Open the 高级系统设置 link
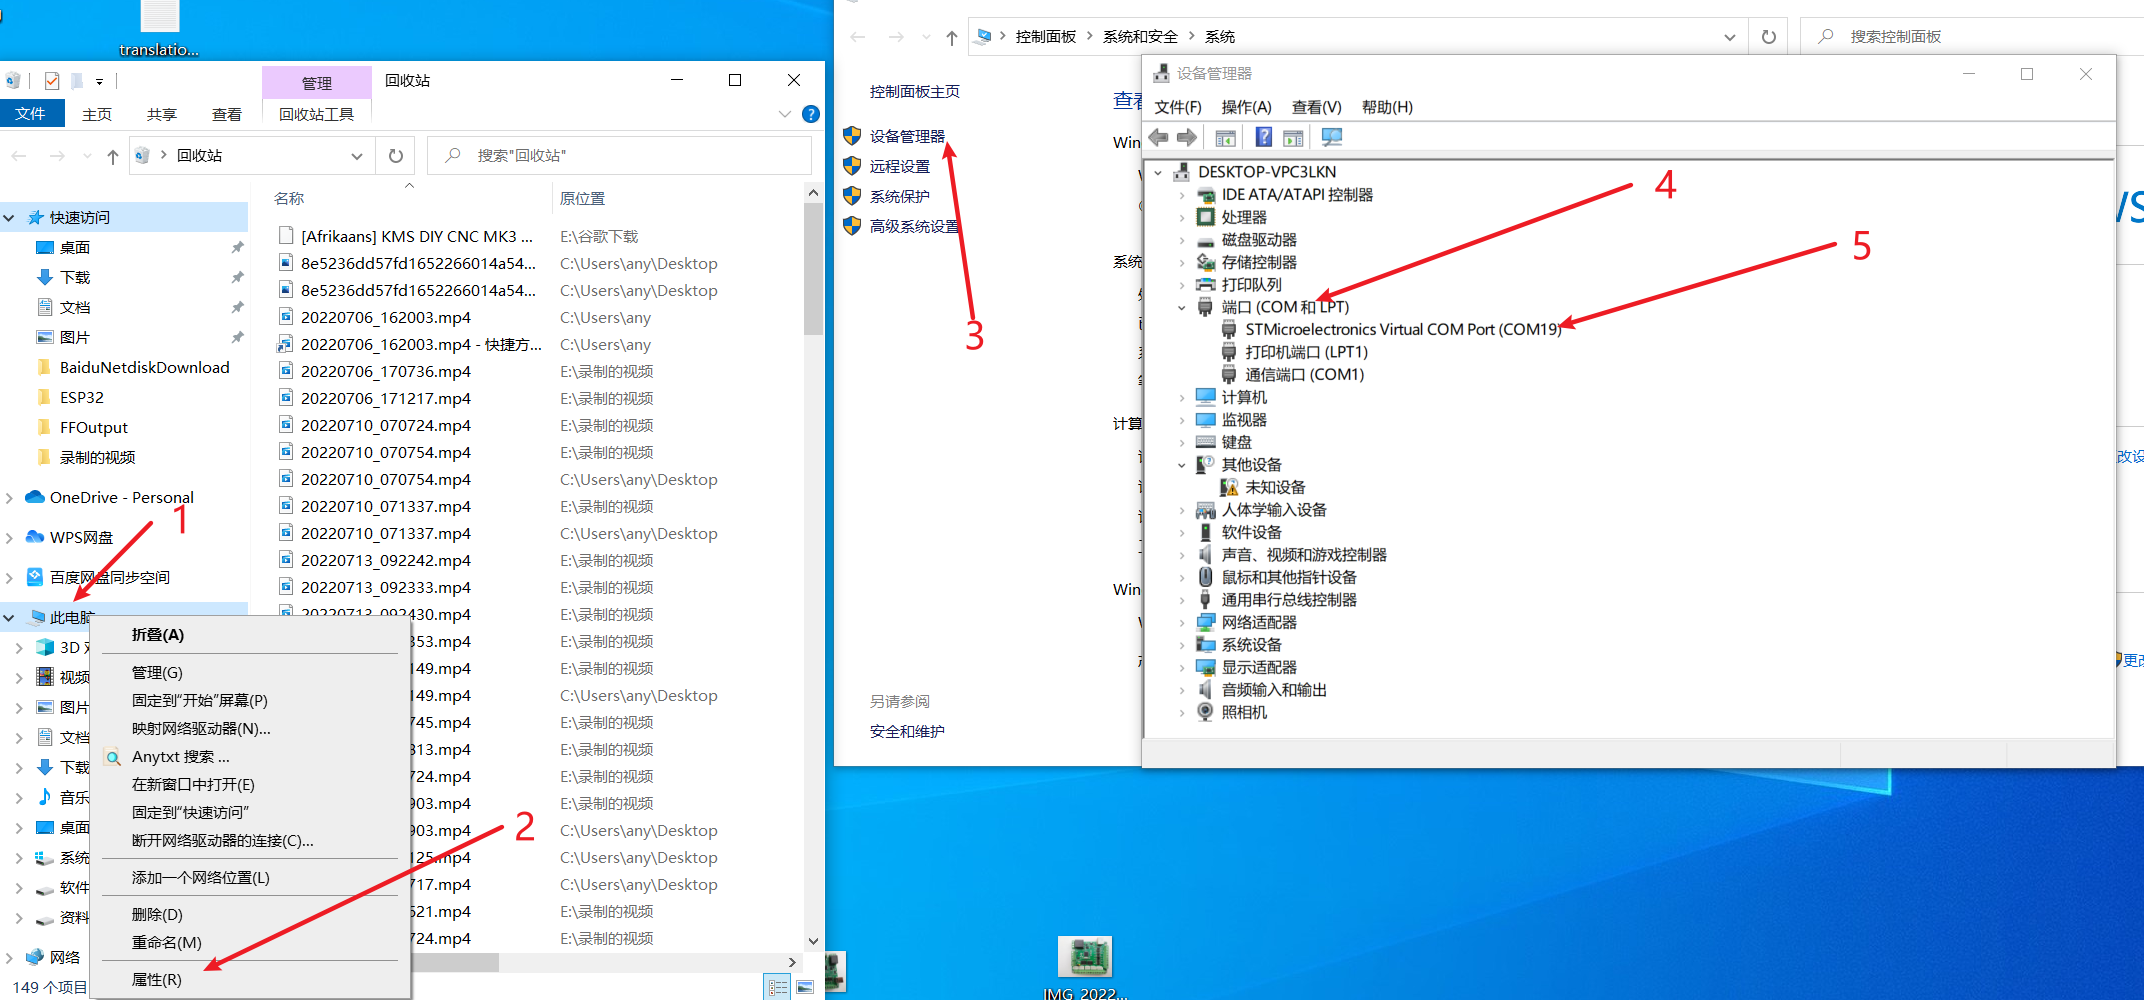This screenshot has width=2144, height=1000. [x=914, y=226]
